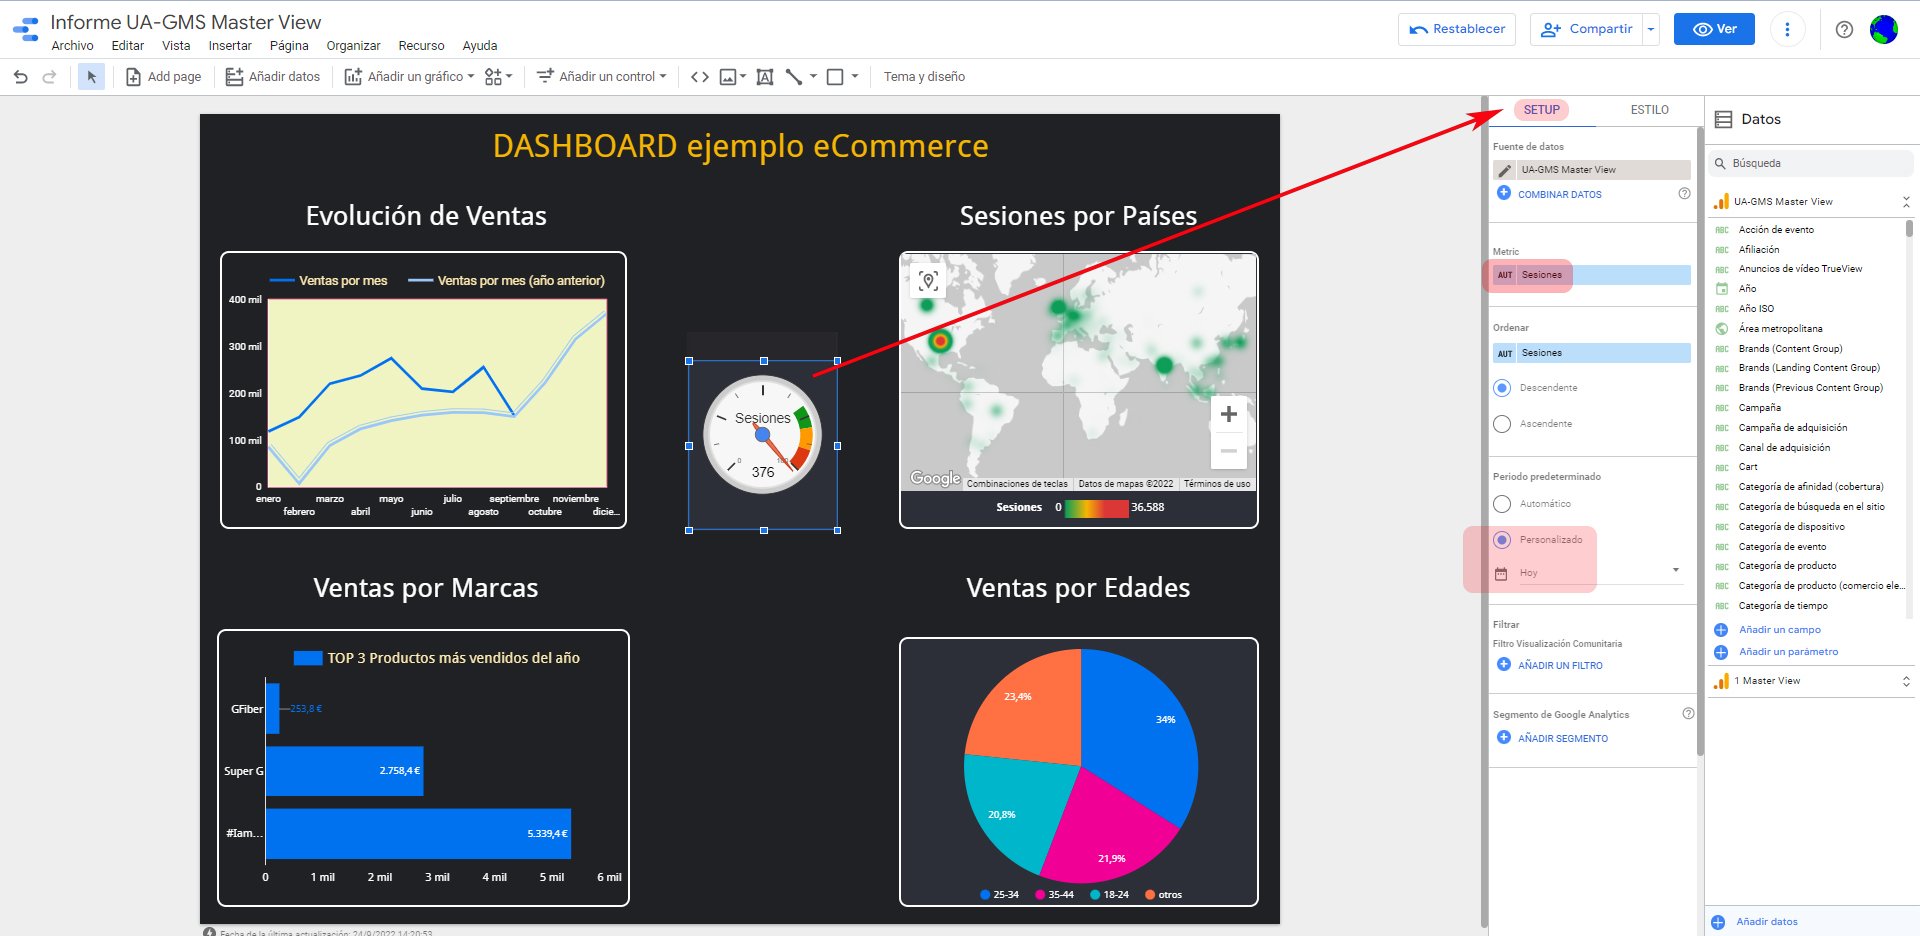Open the Archivo menu
The image size is (1920, 936).
pyautogui.click(x=72, y=46)
